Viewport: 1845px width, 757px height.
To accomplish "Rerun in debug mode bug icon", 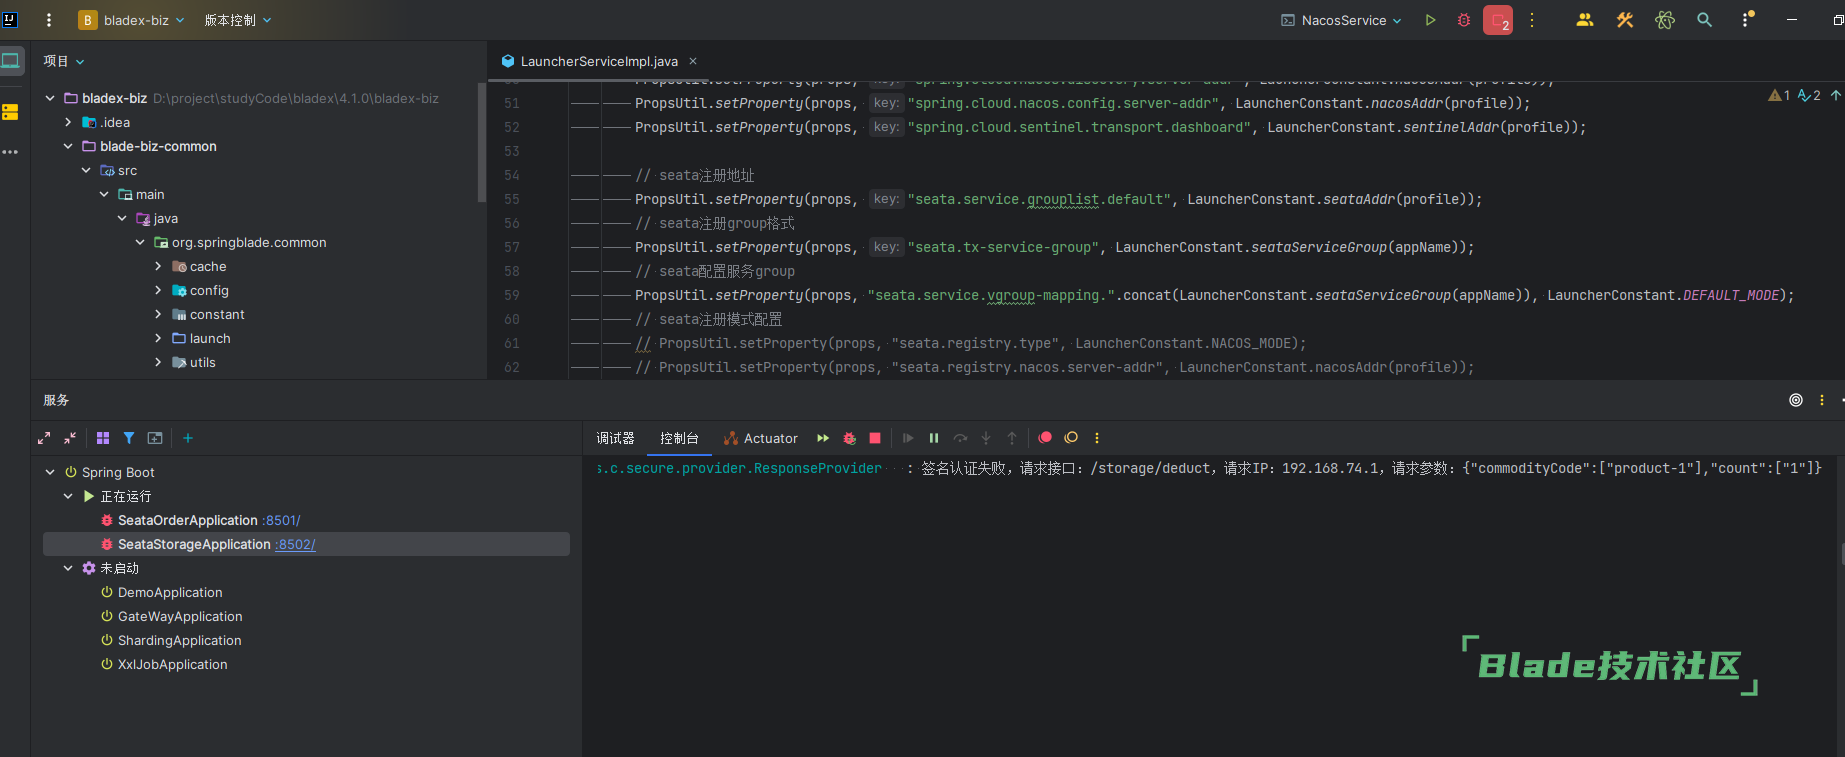I will [849, 438].
